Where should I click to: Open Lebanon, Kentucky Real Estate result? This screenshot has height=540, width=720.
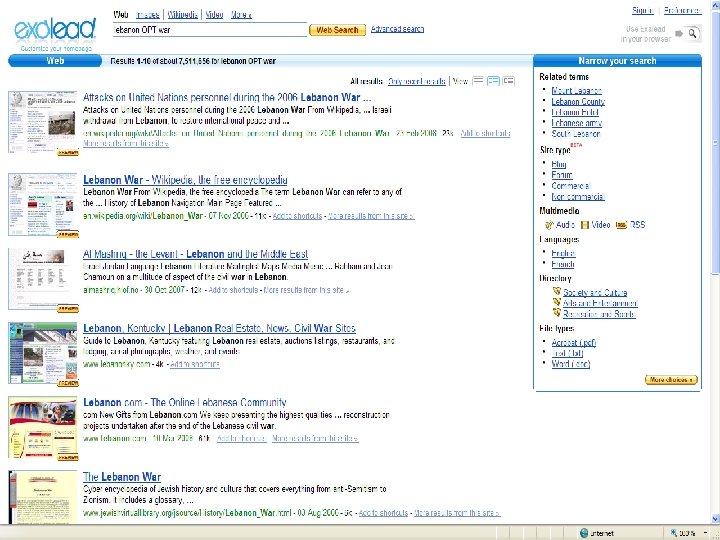click(x=219, y=328)
